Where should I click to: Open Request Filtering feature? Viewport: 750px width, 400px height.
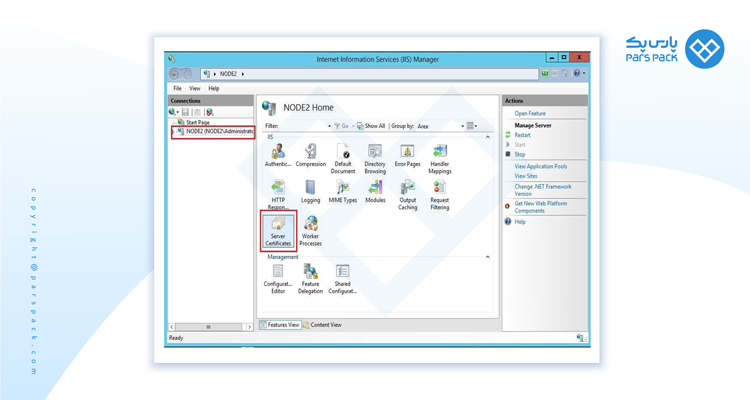(x=440, y=195)
